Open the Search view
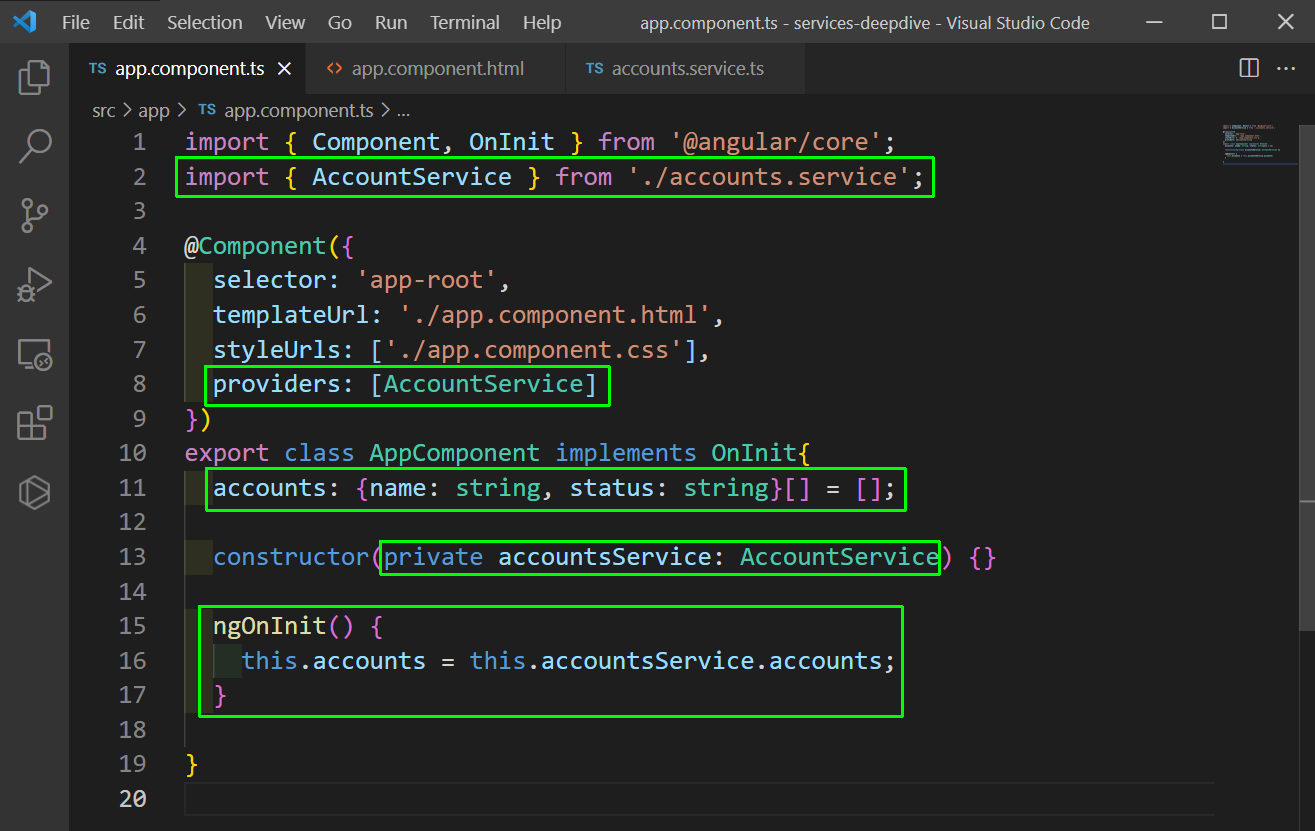 [35, 146]
